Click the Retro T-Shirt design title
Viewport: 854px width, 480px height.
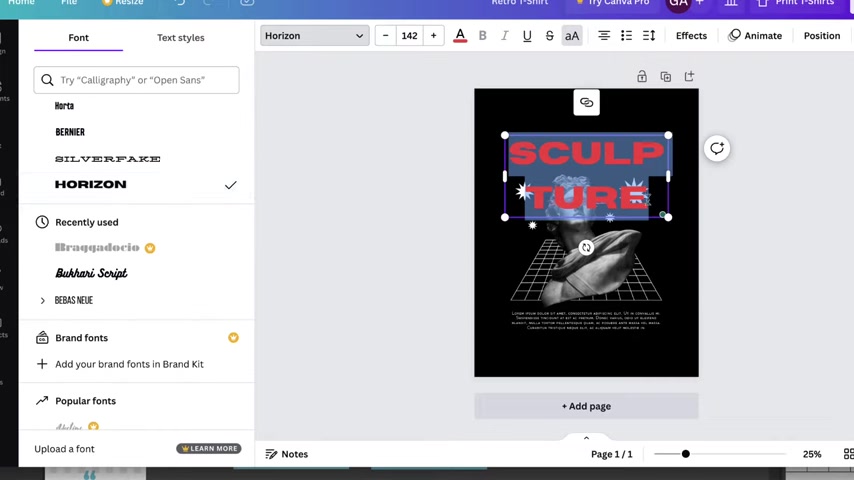click(520, 3)
